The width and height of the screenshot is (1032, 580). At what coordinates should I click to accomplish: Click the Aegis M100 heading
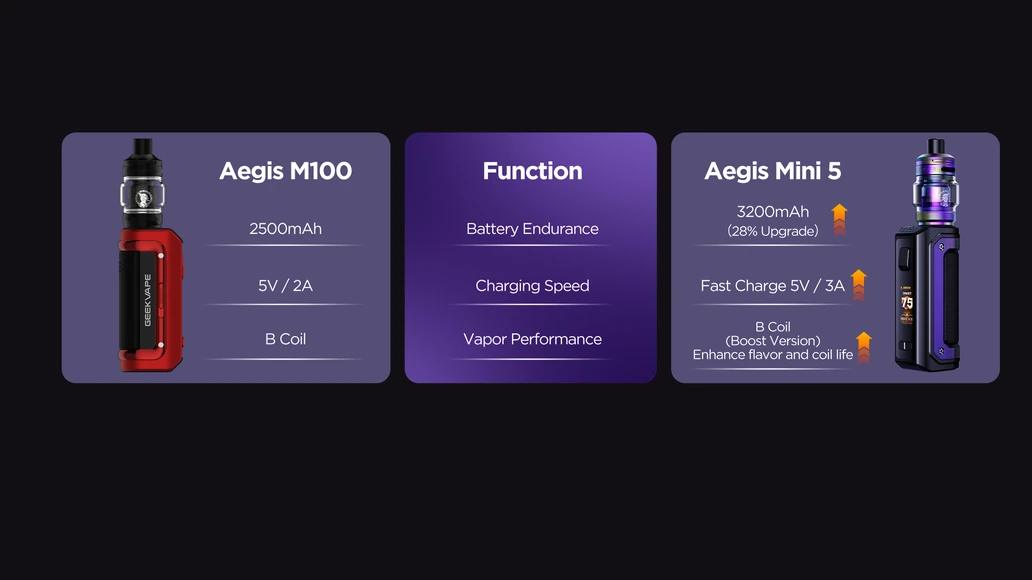coord(286,171)
